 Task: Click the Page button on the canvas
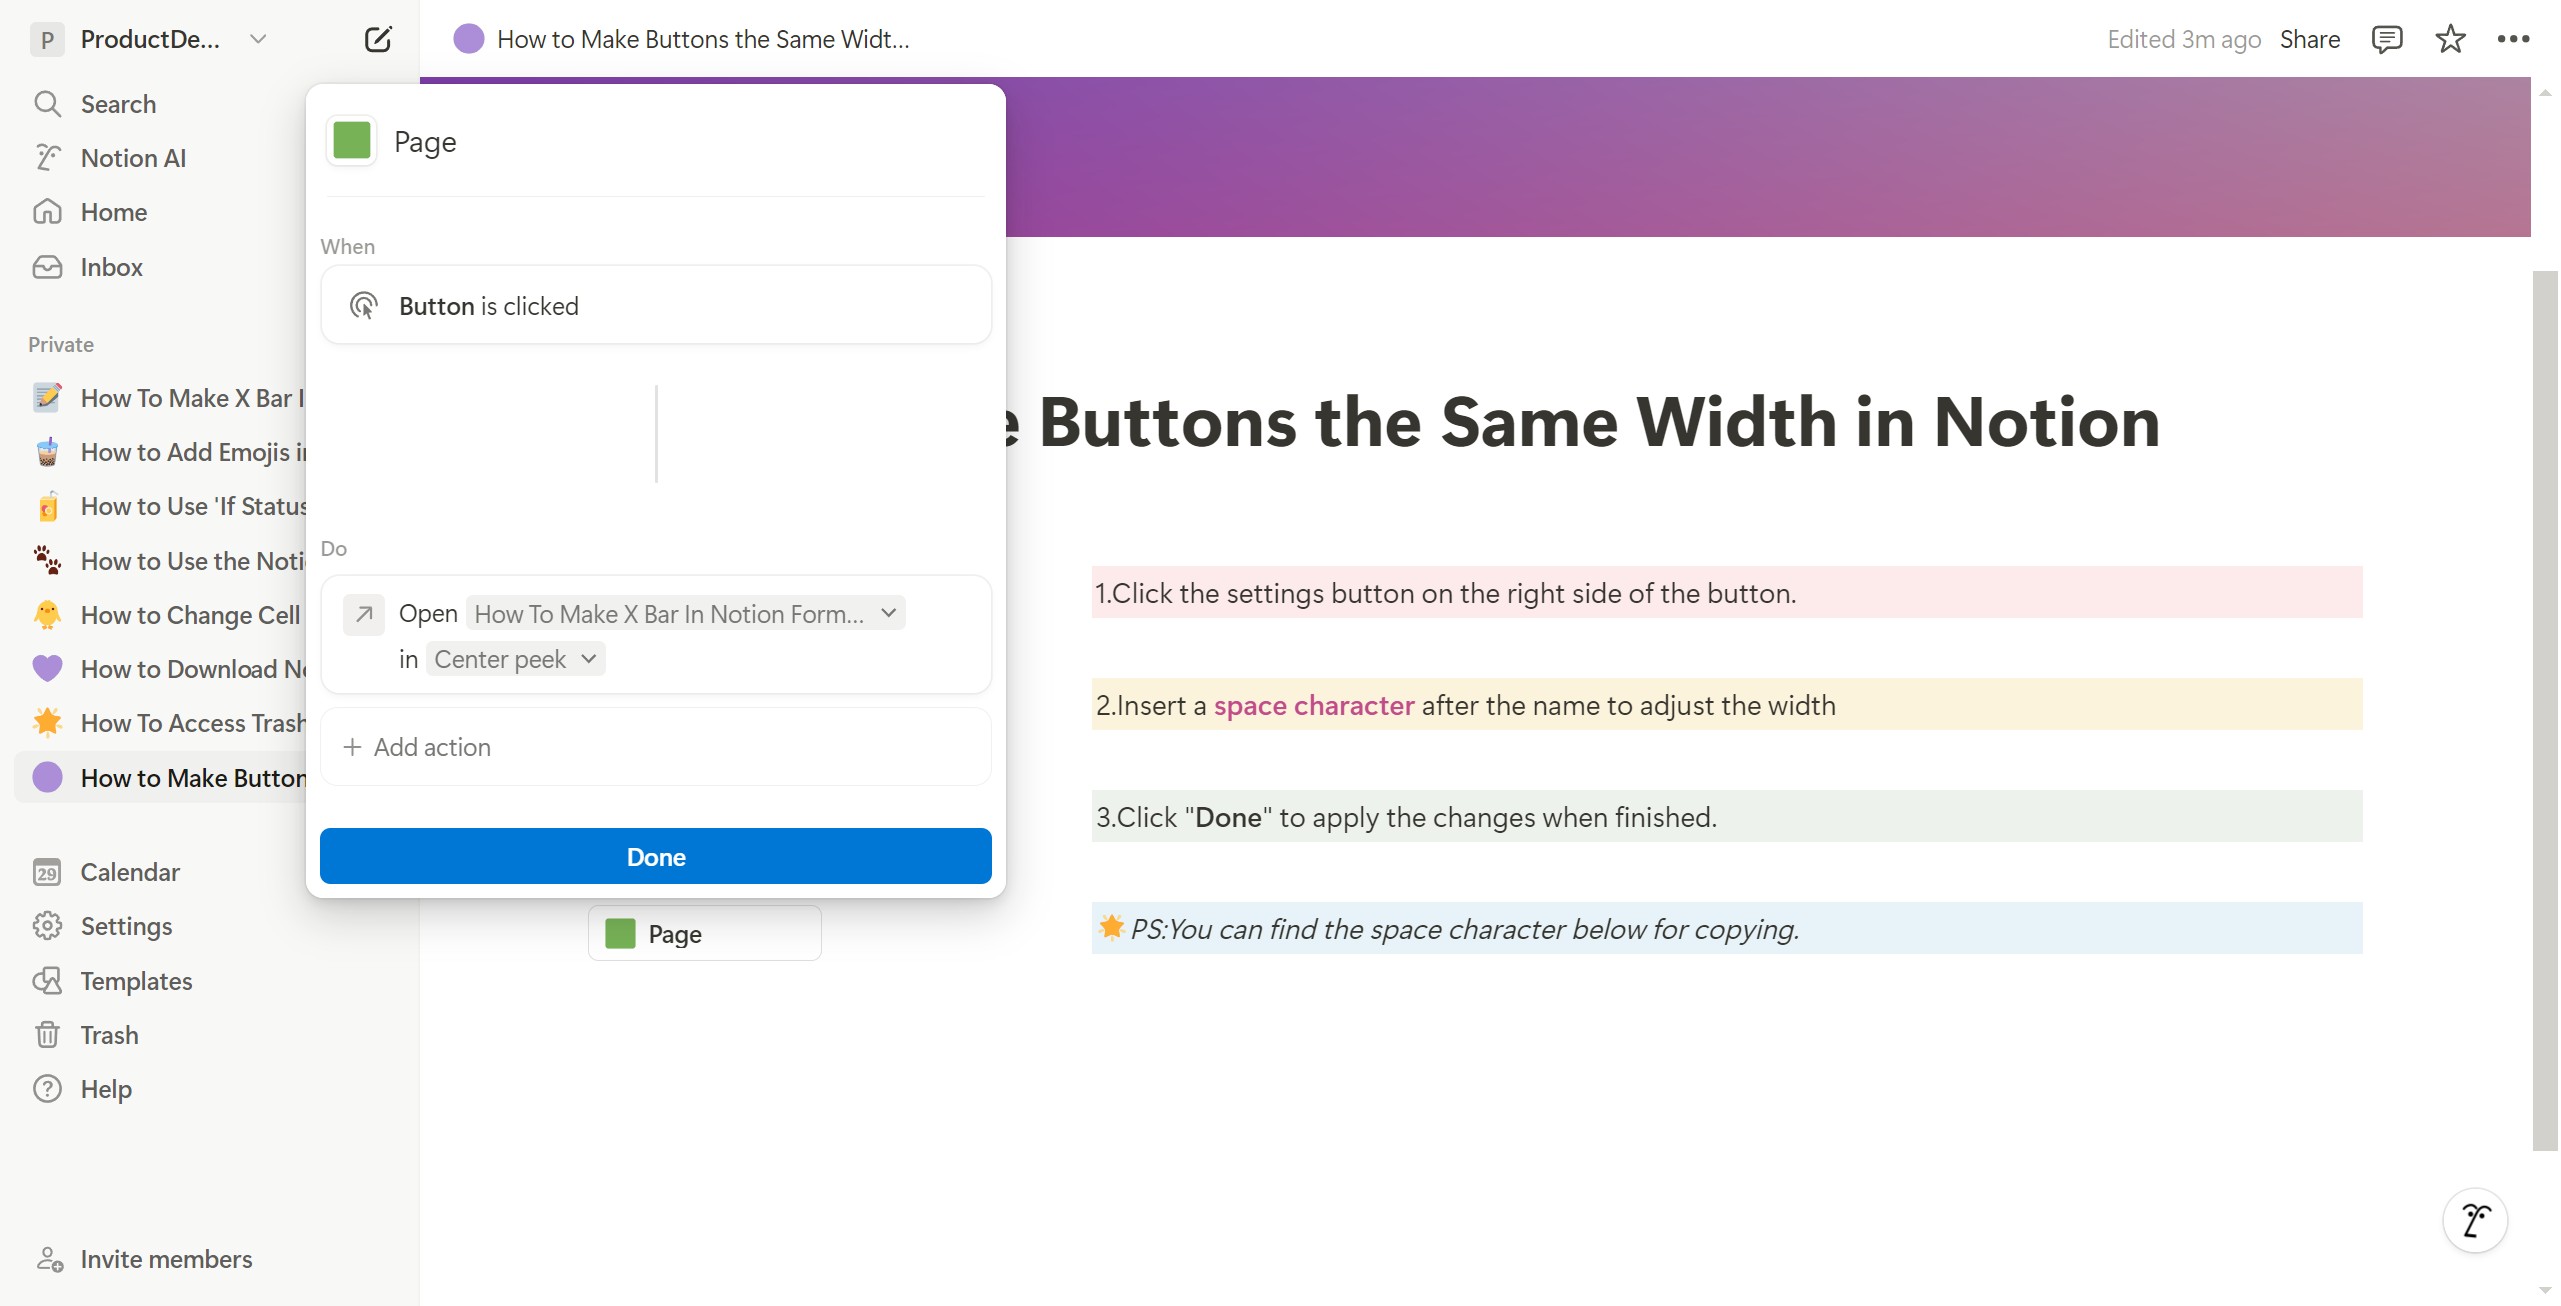click(x=705, y=933)
